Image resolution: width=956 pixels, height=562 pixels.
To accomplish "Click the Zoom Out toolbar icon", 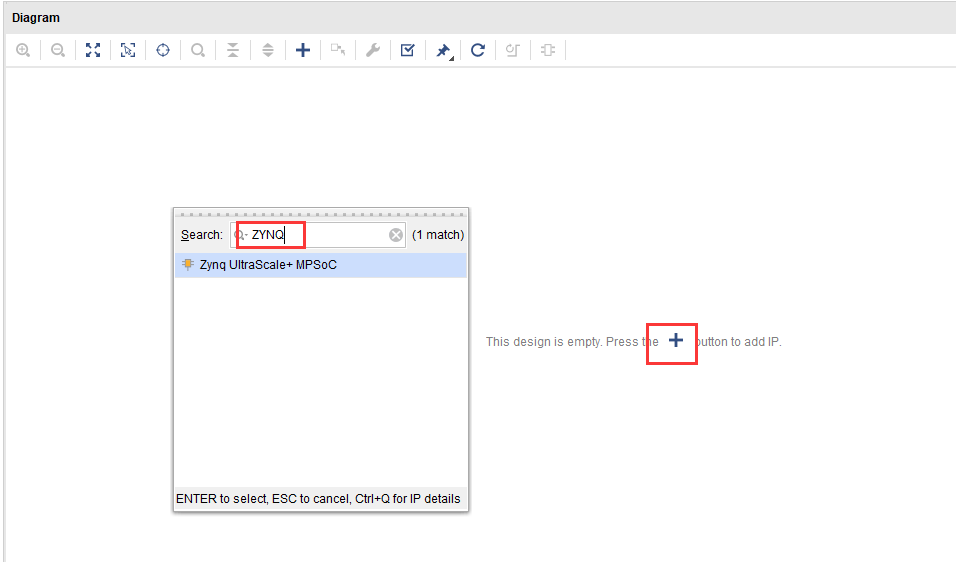I will [58, 50].
